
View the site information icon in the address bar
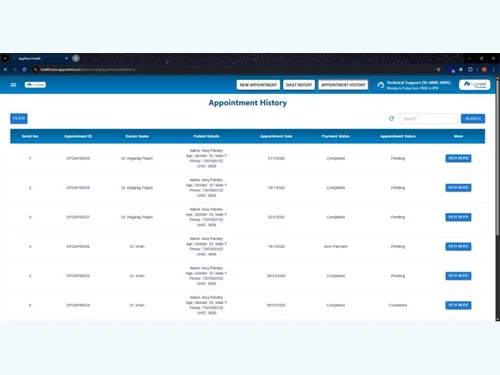[35, 69]
